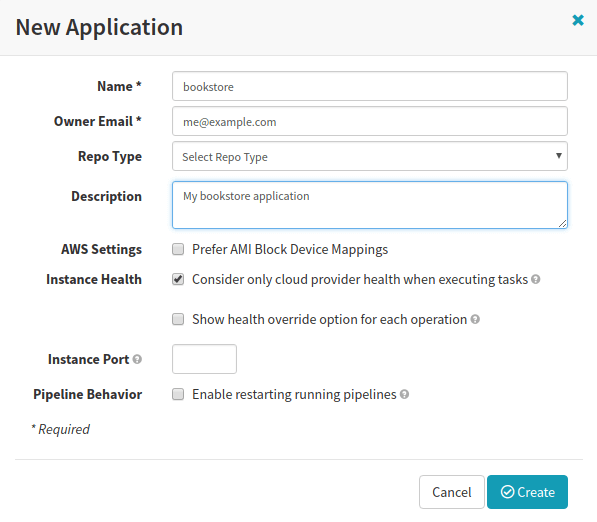597x522 pixels.
Task: Click help icon next to cloud provider health
Action: click(536, 279)
